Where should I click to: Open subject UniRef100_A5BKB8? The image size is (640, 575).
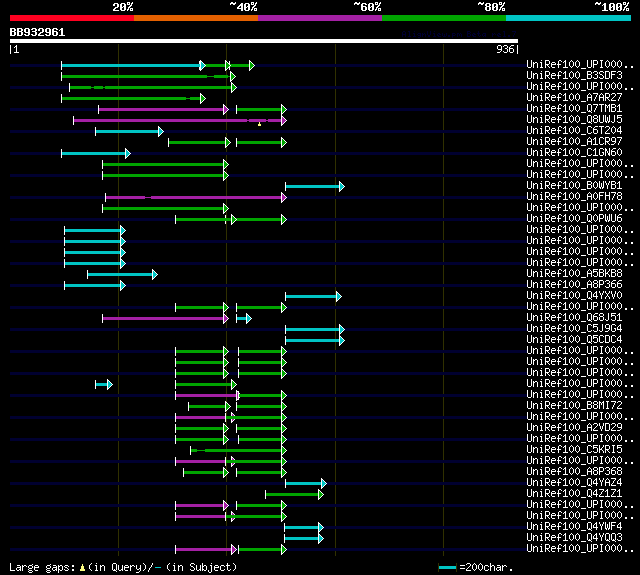(574, 273)
